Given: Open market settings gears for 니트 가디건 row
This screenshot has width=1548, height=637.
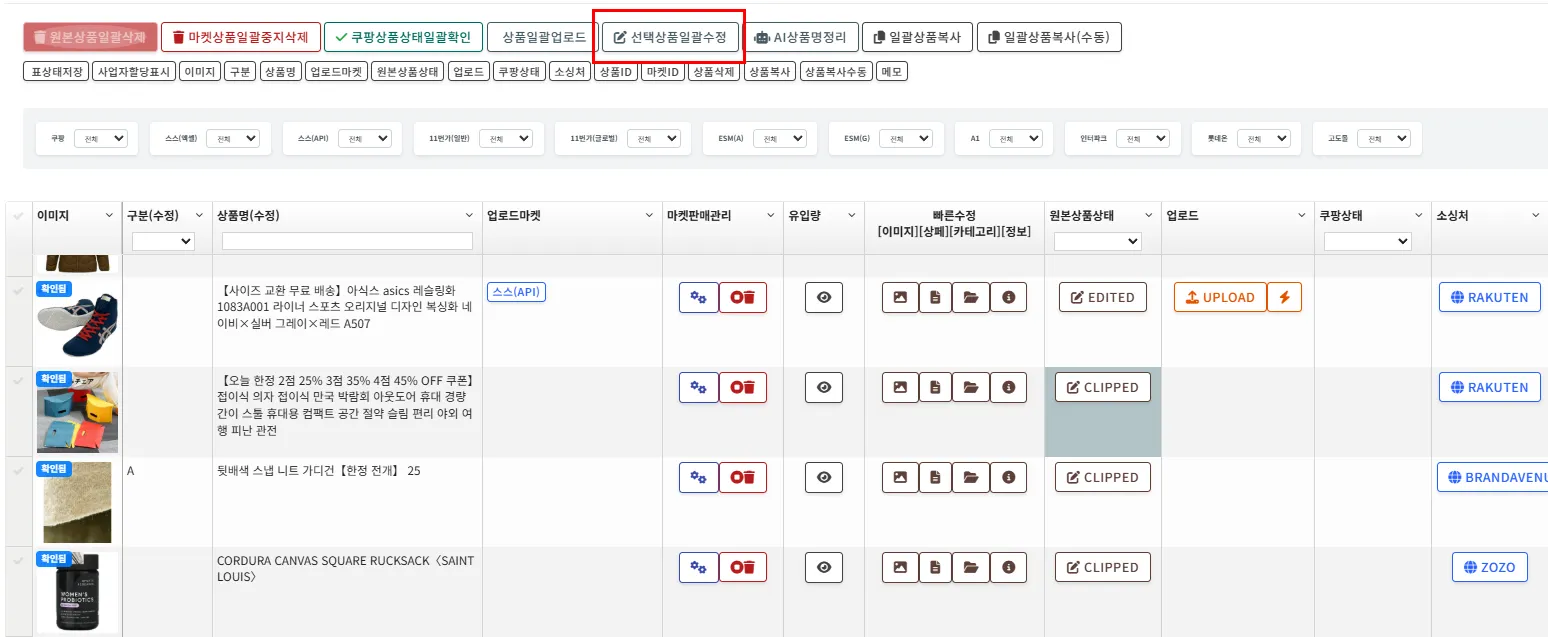Looking at the screenshot, I should pos(699,477).
